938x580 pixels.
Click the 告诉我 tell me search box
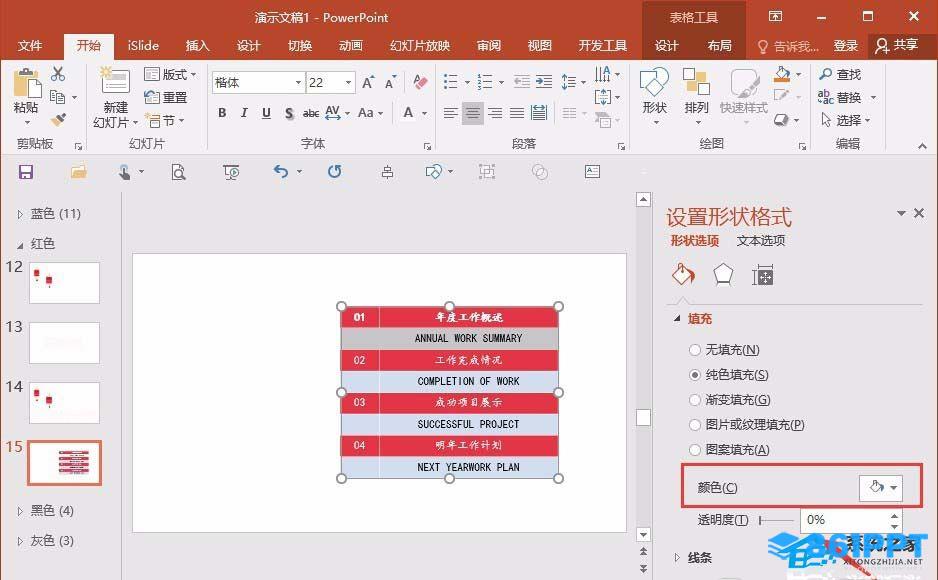point(787,46)
